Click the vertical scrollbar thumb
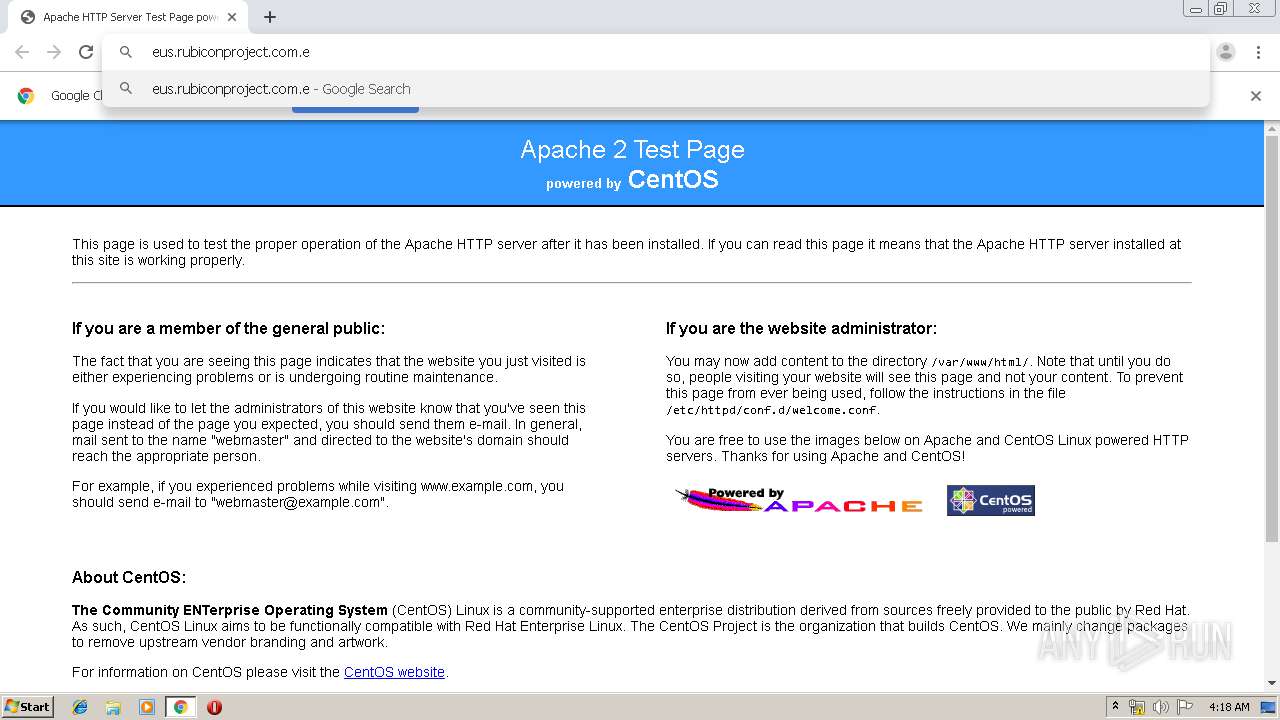The image size is (1280, 720). point(1272,340)
